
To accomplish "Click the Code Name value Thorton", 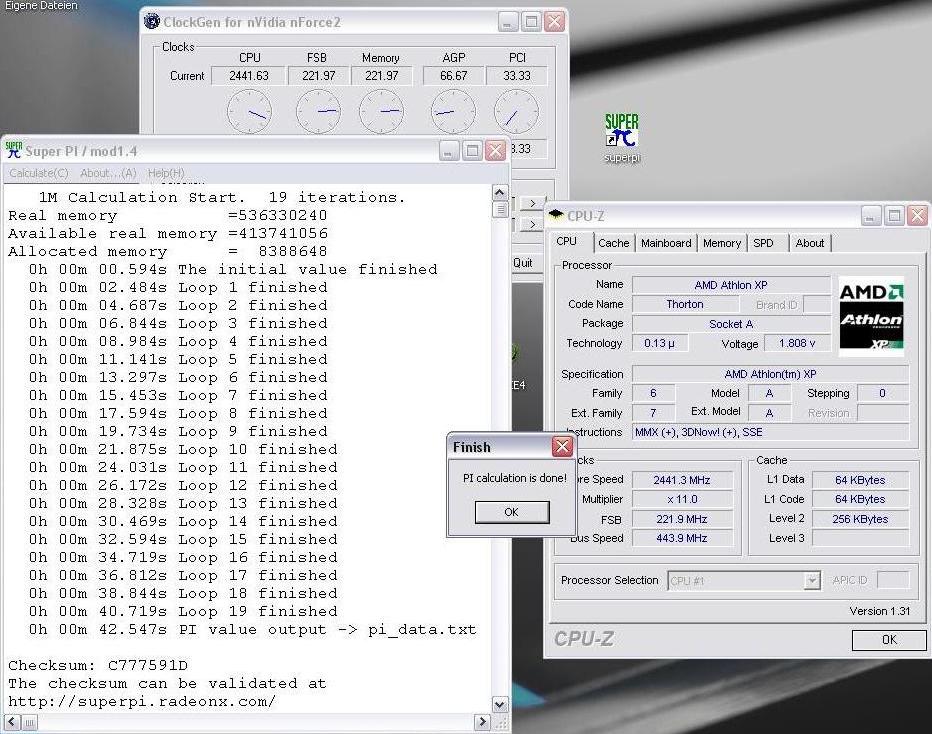I will [685, 304].
